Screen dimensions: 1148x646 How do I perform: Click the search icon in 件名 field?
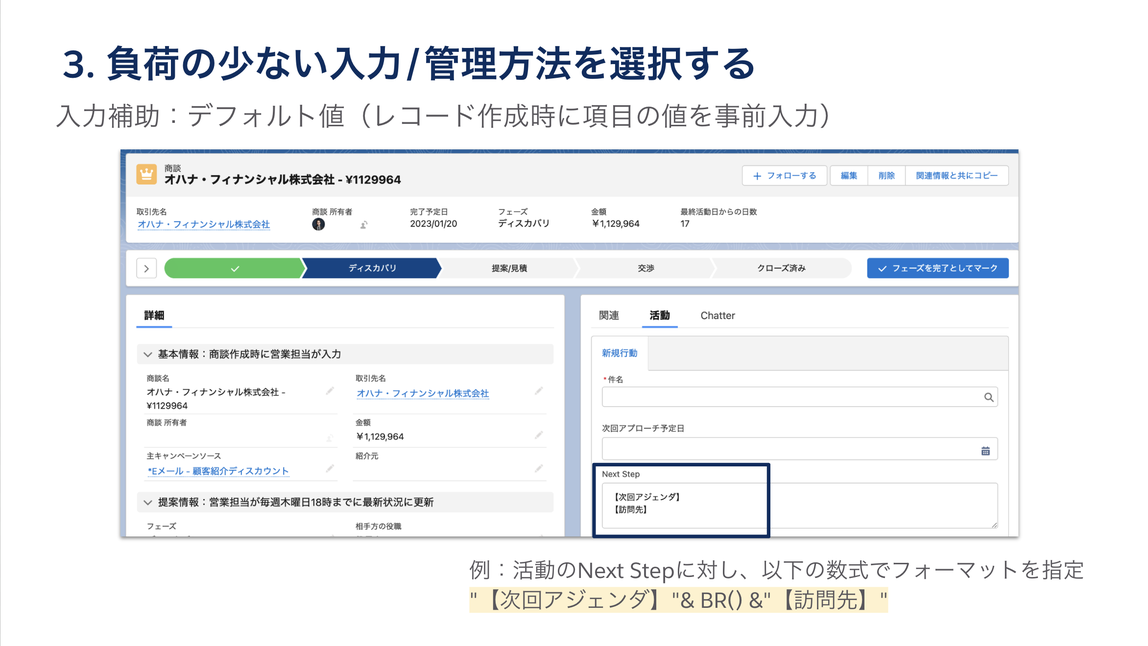coord(988,397)
